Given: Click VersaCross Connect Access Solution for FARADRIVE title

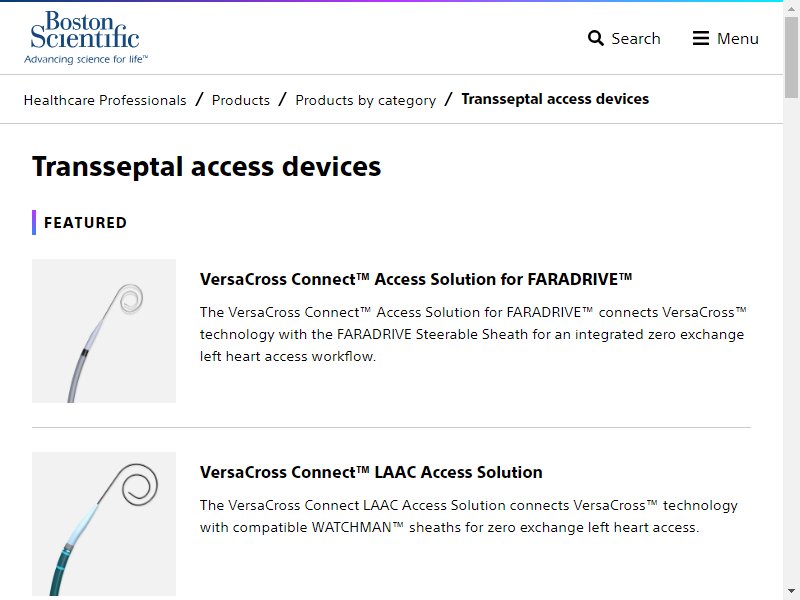Looking at the screenshot, I should 416,279.
